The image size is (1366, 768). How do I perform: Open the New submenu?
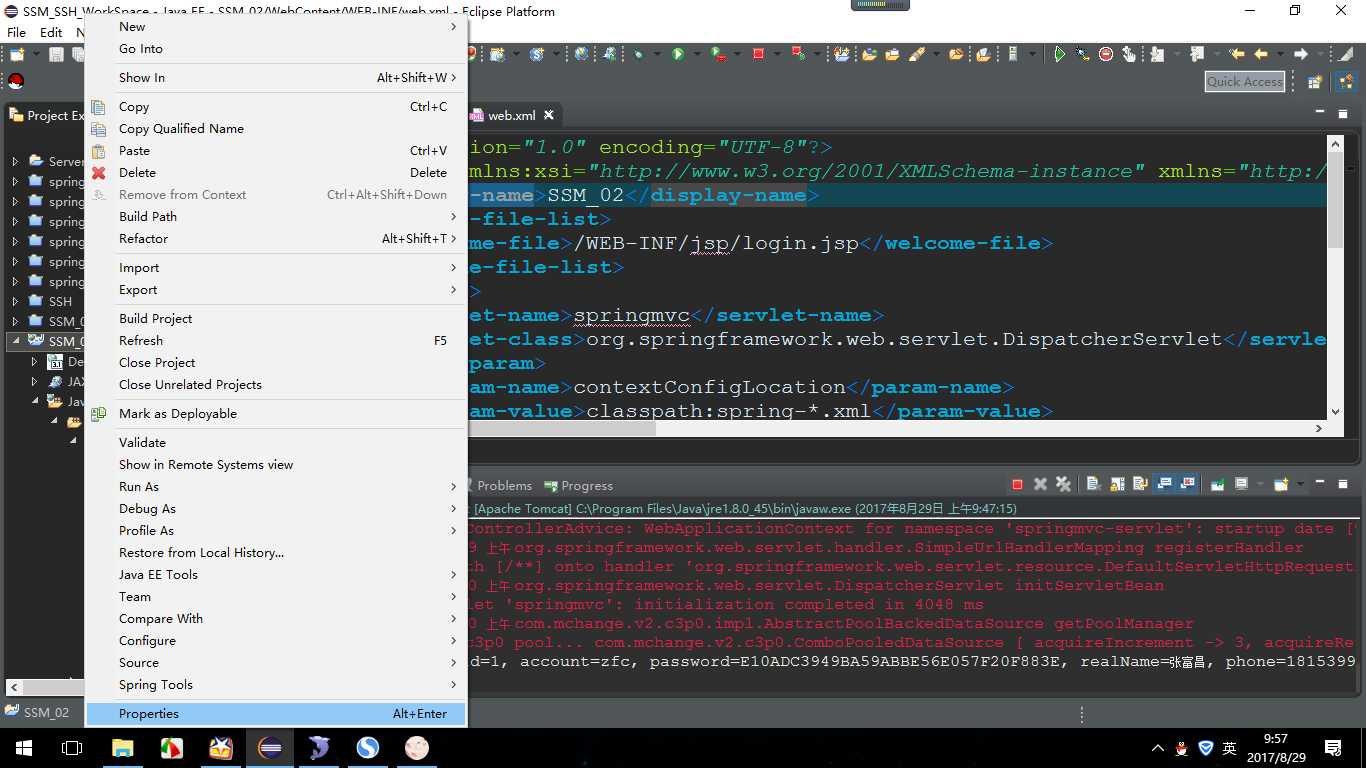pyautogui.click(x=277, y=27)
